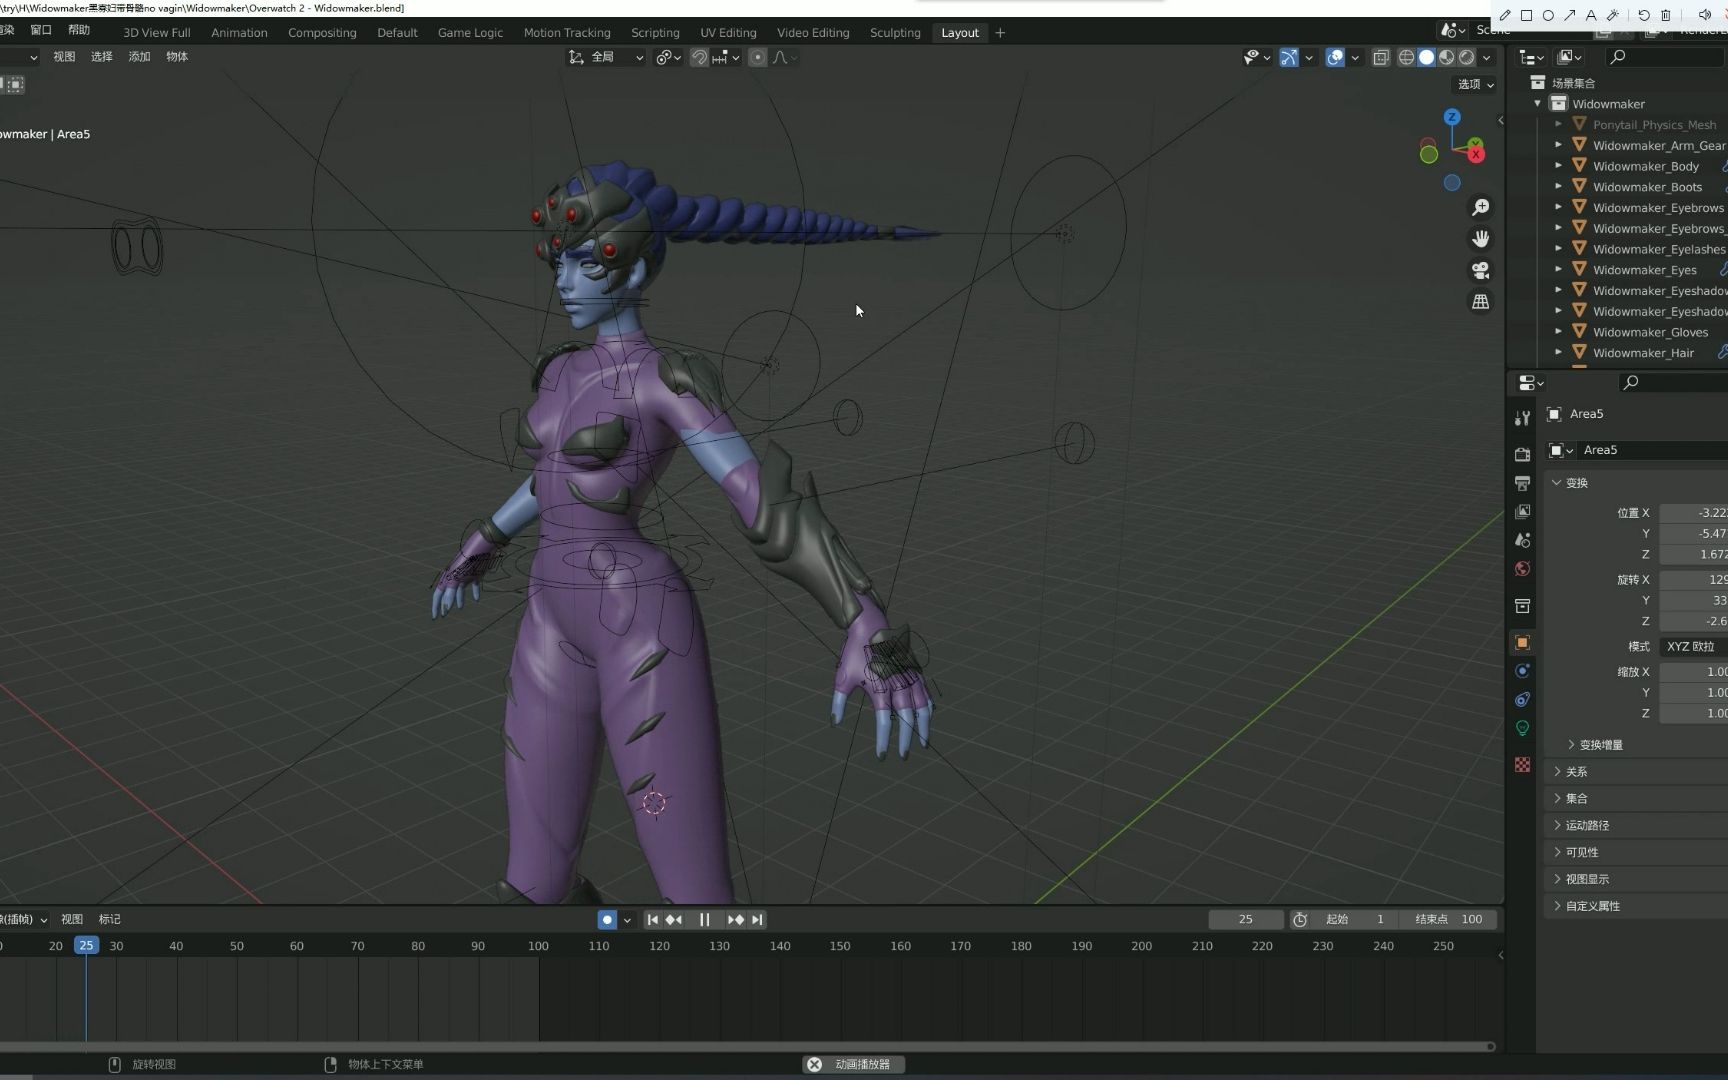Switch to the UV Editing workspace tab
The height and width of the screenshot is (1080, 1728).
[728, 32]
